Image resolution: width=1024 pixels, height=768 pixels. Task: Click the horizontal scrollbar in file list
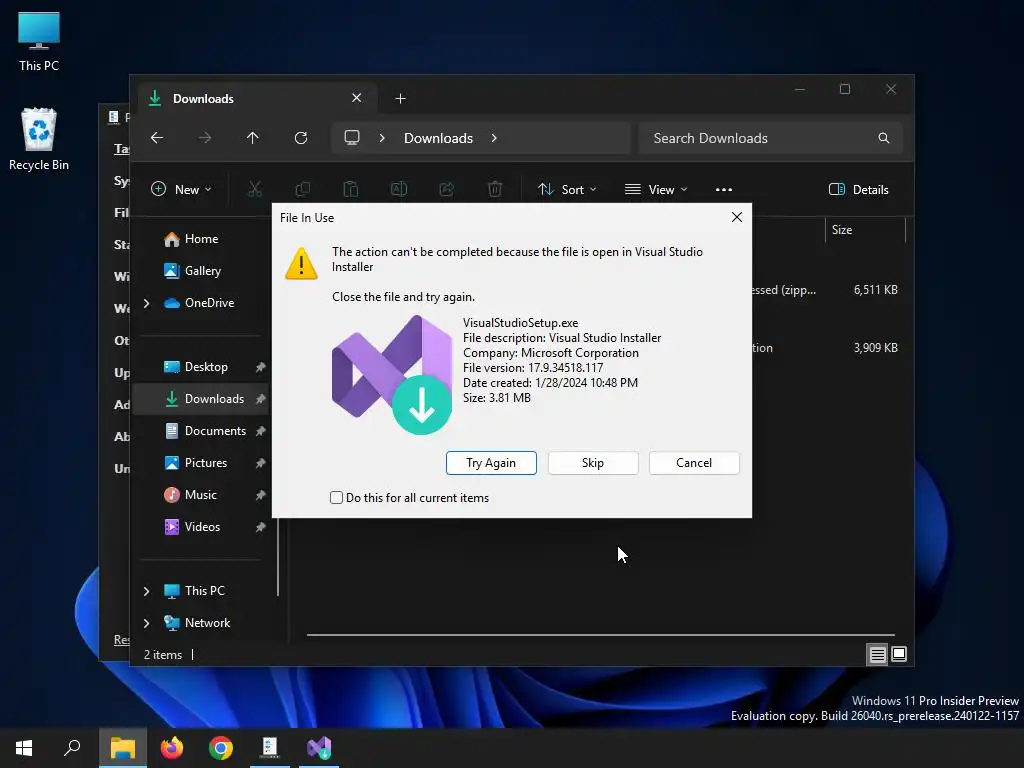tap(600, 634)
